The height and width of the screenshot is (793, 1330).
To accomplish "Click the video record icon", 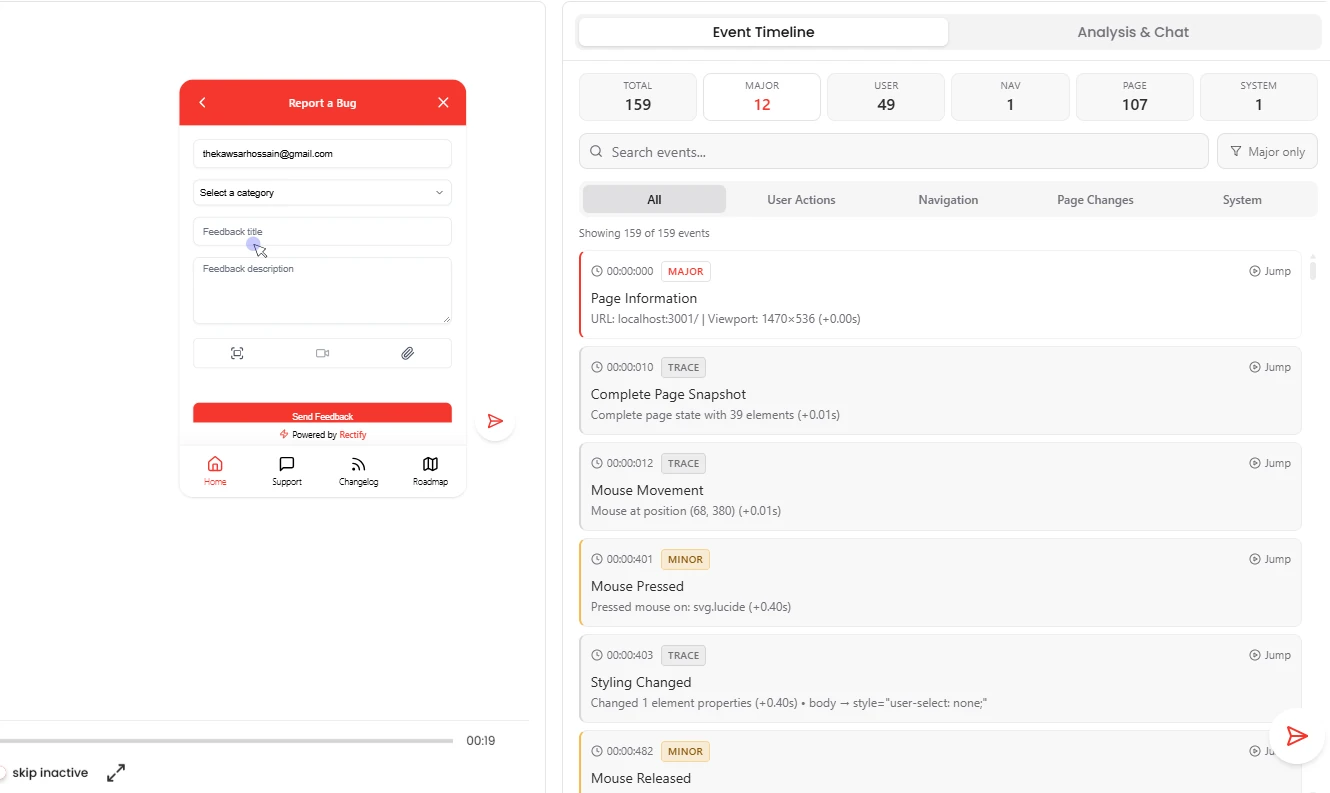I will click(322, 353).
